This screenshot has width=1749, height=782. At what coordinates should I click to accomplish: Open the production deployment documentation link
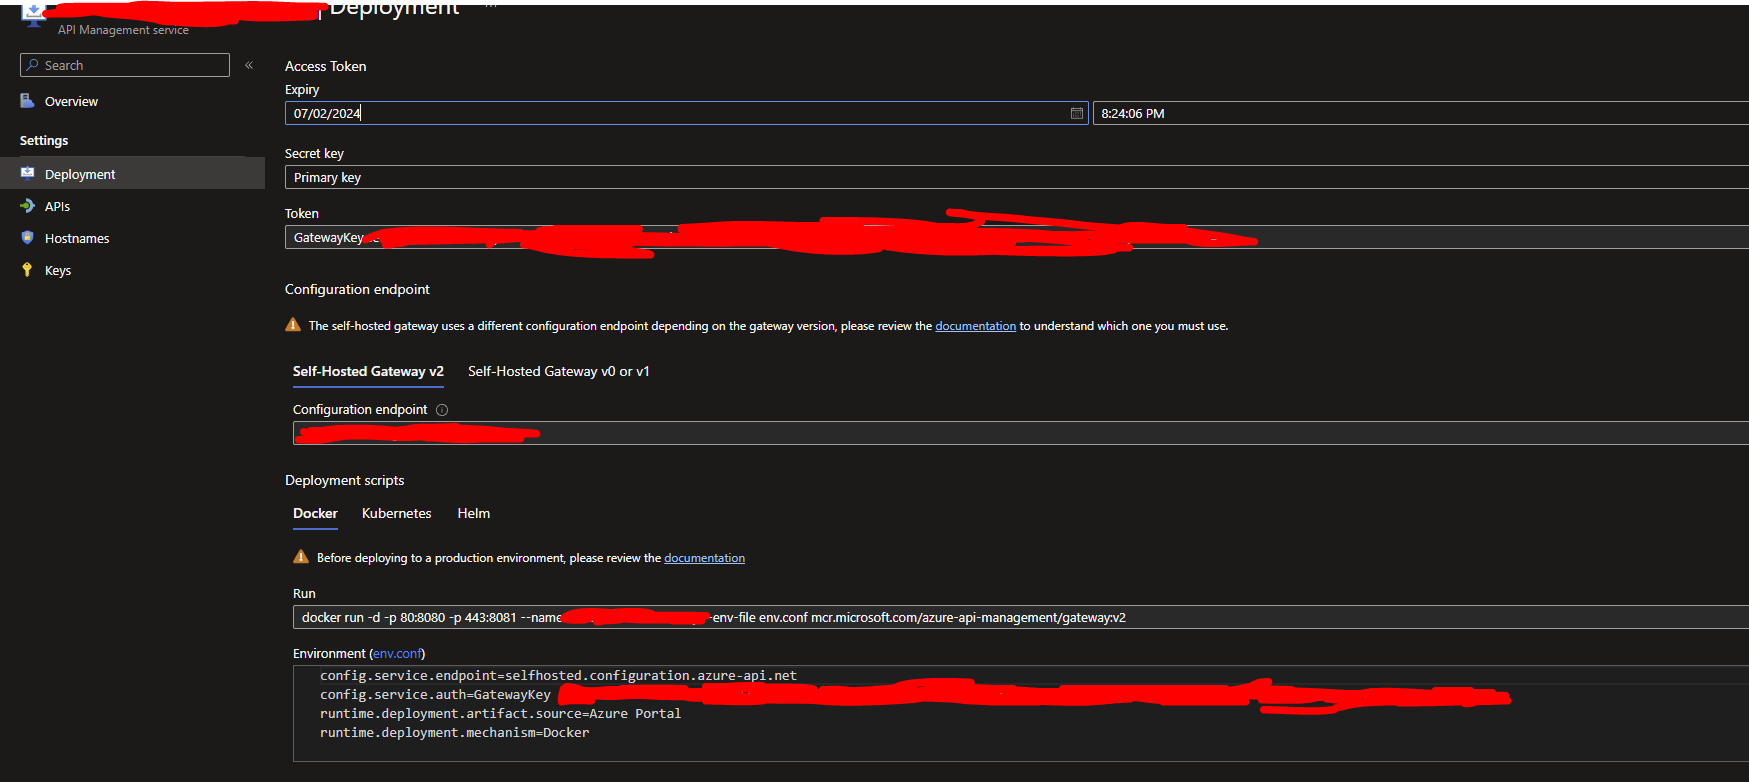pos(704,558)
